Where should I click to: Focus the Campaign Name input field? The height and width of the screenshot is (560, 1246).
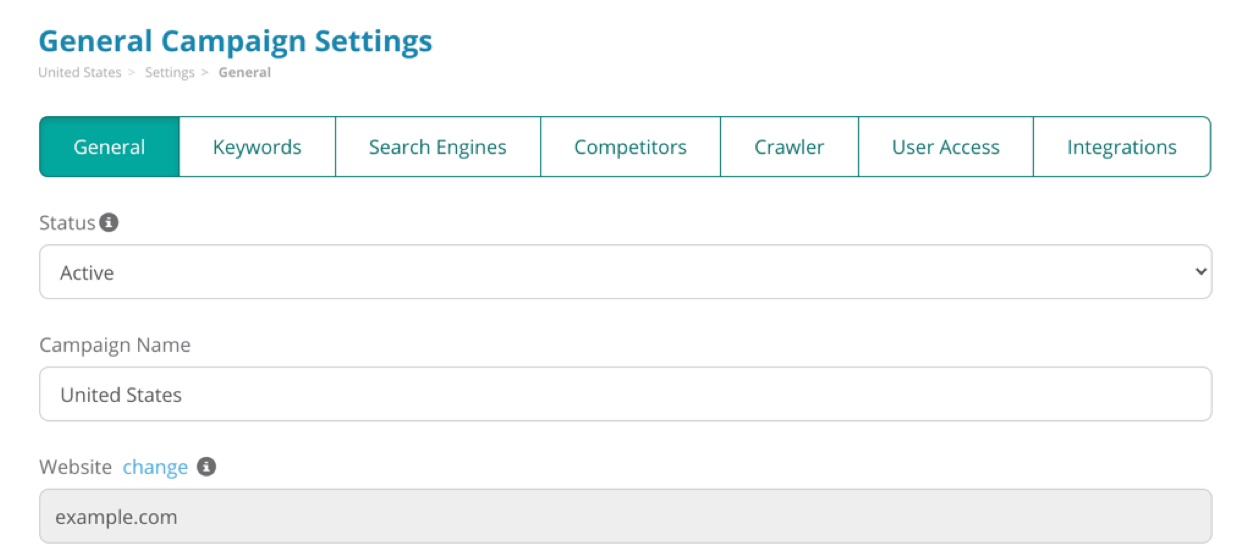click(625, 394)
